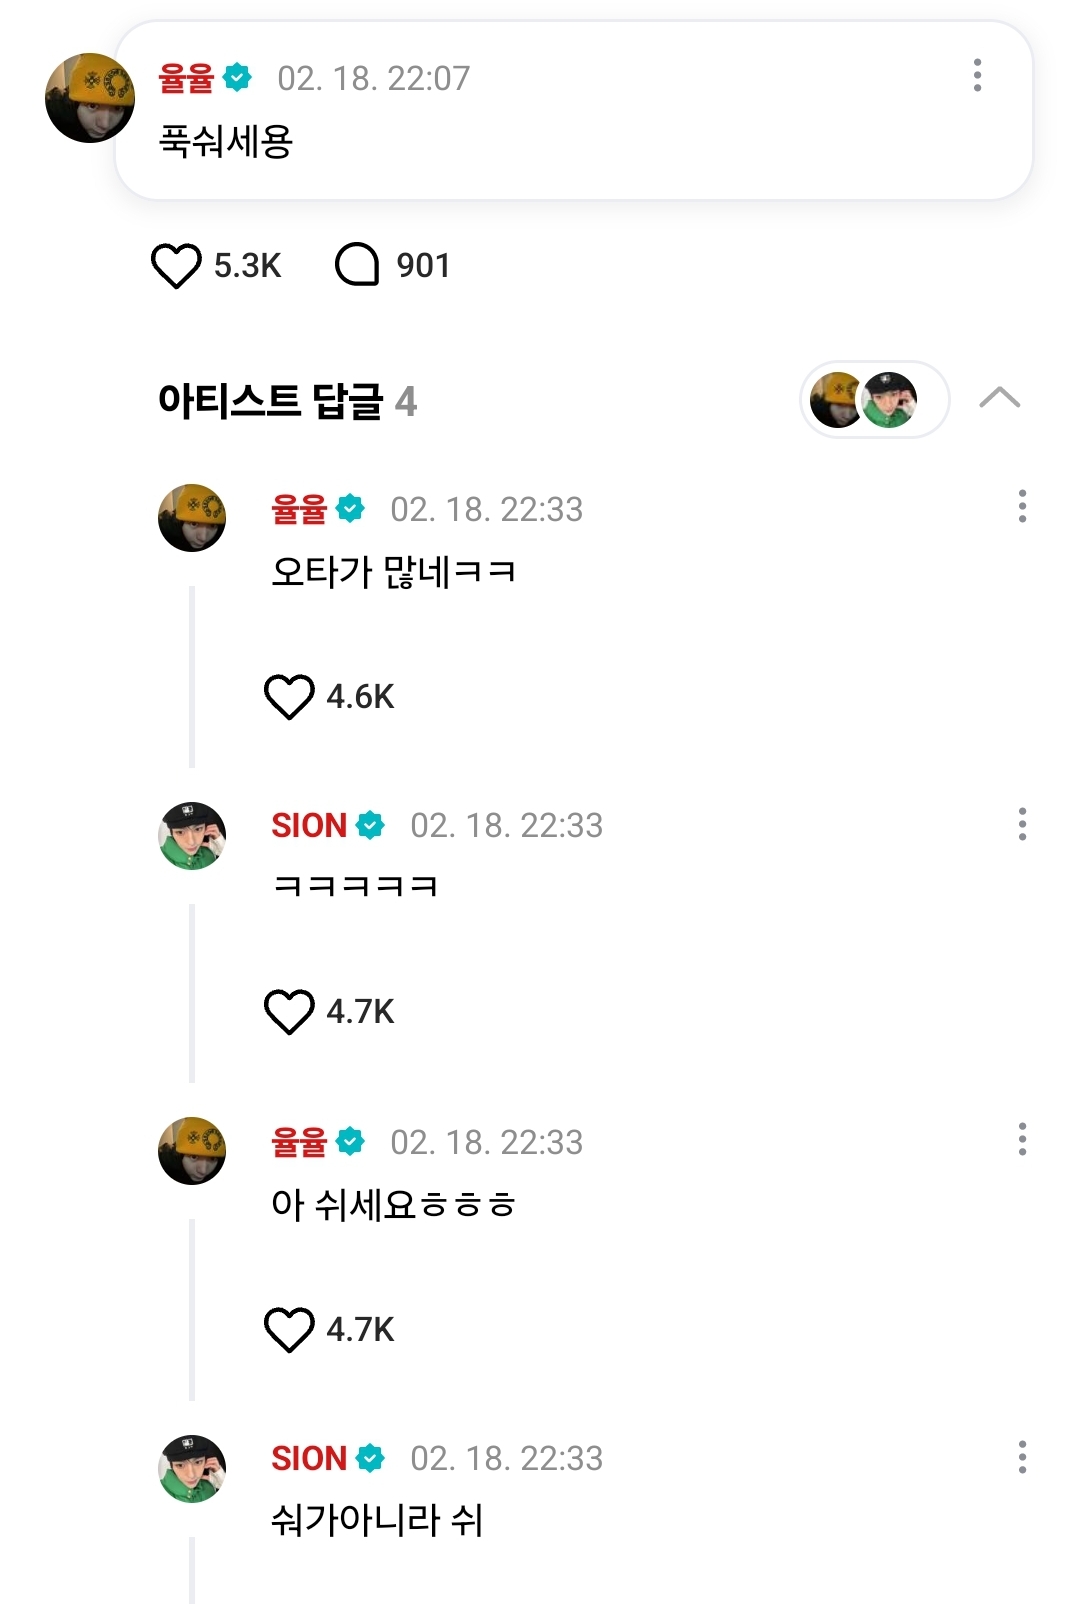Open more options on the 푹쉬세용 post
This screenshot has width=1080, height=1604.
pos(977,76)
